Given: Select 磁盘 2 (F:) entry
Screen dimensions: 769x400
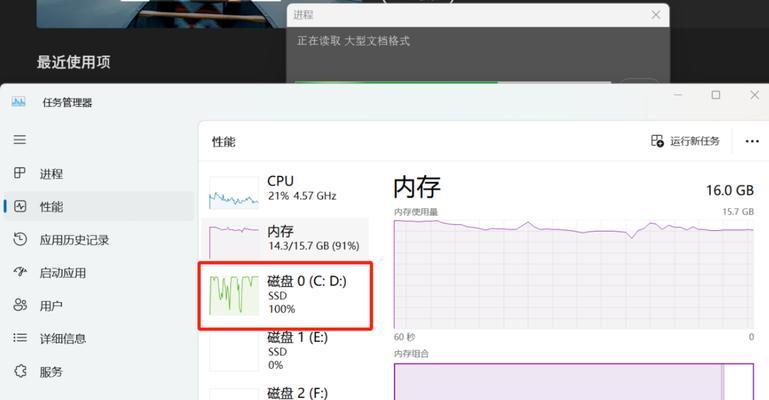Looking at the screenshot, I should [x=285, y=393].
